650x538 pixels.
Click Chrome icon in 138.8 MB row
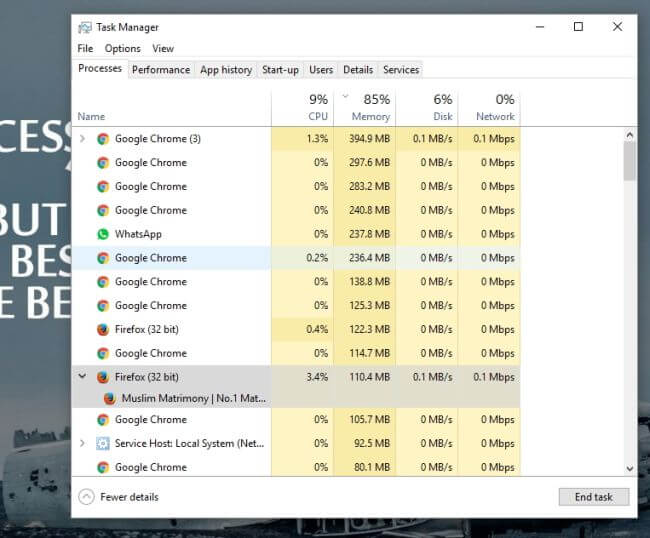pos(103,282)
